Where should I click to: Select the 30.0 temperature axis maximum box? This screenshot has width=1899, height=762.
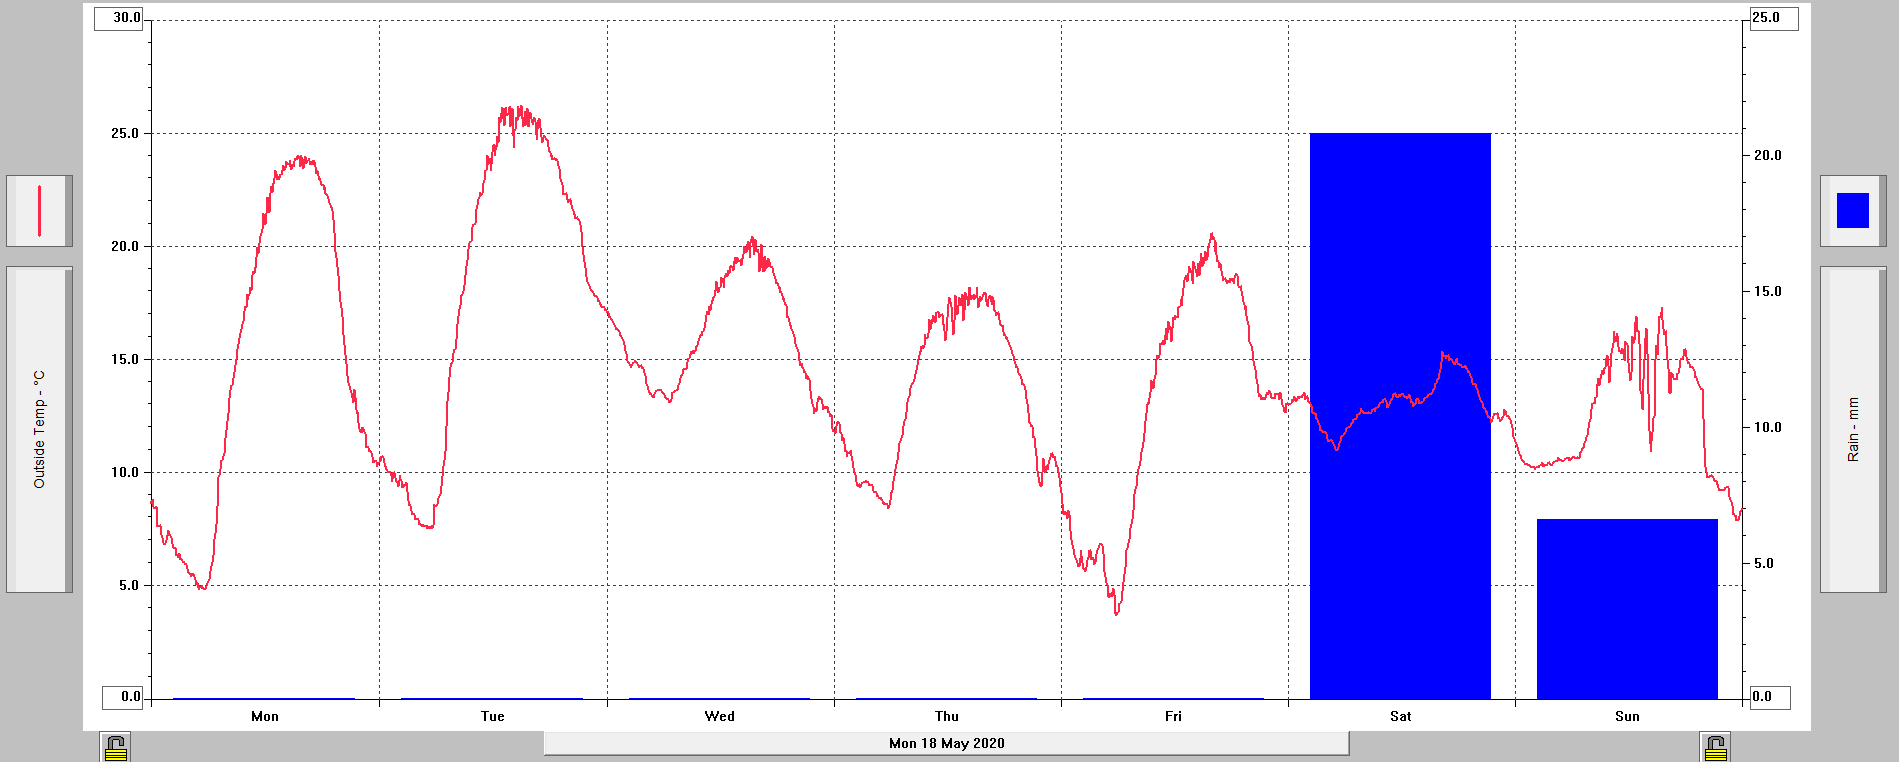click(x=119, y=18)
